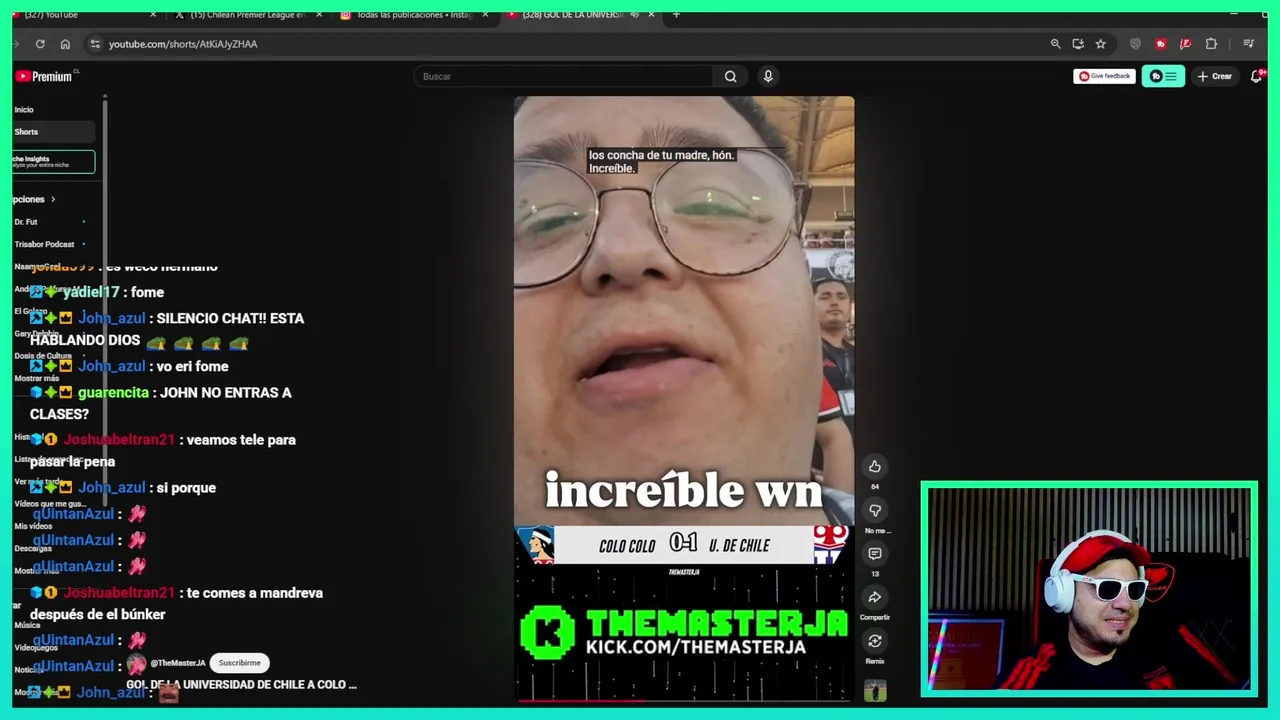Open the gray S extension icon
Image resolution: width=1280 pixels, height=720 pixels.
click(1135, 44)
